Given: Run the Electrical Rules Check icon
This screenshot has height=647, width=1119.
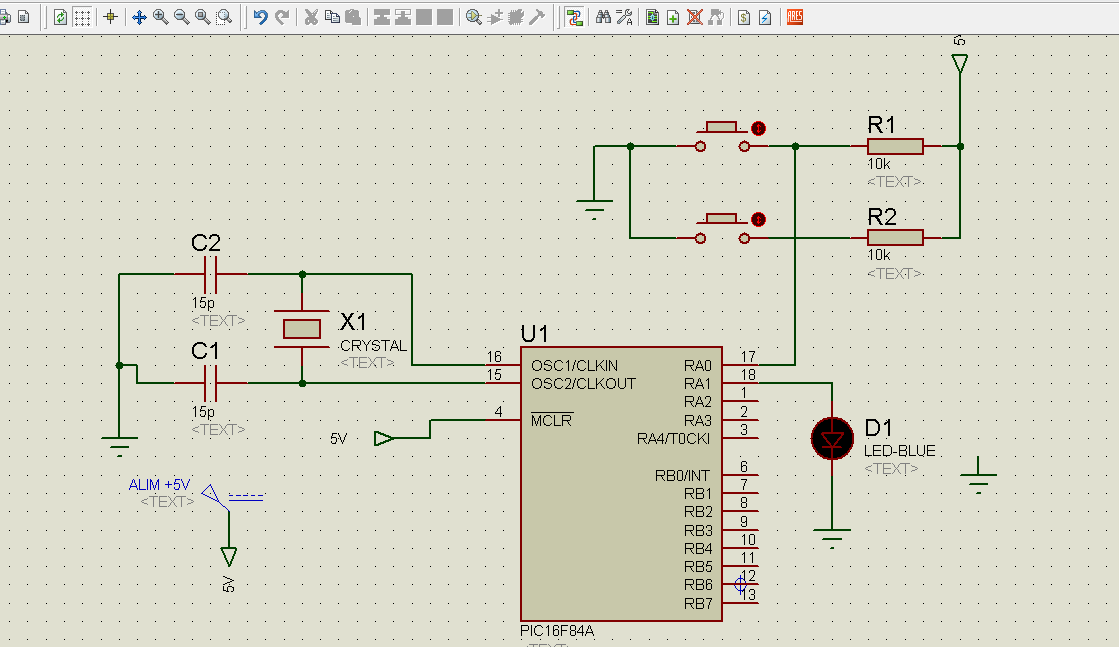Looking at the screenshot, I should click(765, 17).
